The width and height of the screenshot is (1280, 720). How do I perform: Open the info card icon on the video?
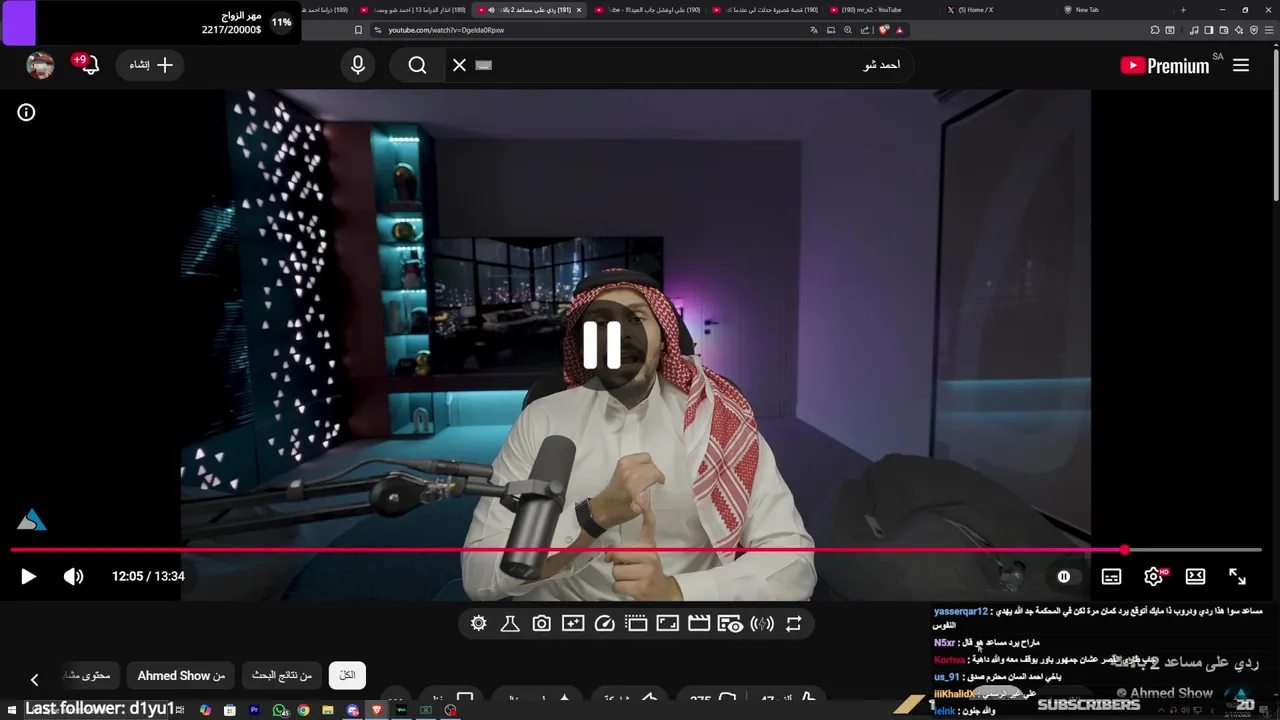(x=26, y=113)
